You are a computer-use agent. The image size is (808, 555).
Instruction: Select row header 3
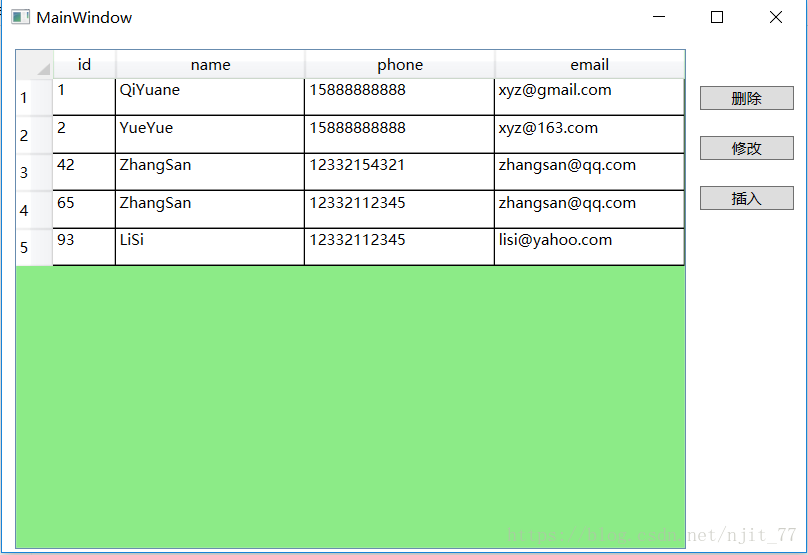tap(35, 172)
